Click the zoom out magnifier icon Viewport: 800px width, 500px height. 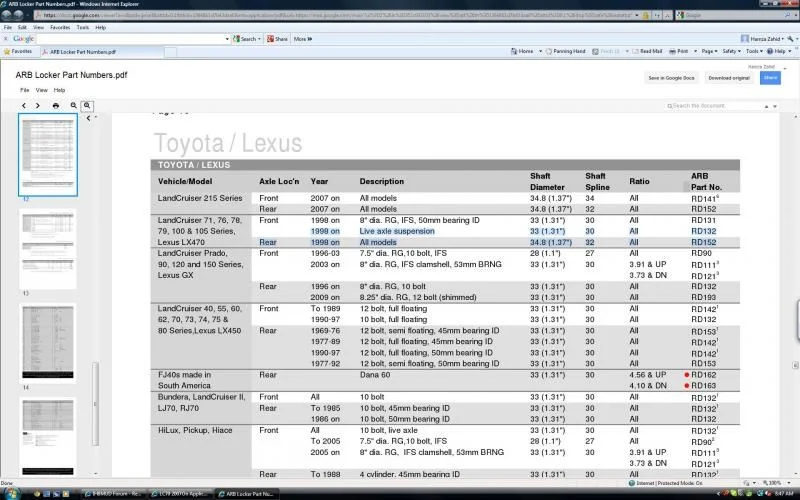click(x=73, y=106)
